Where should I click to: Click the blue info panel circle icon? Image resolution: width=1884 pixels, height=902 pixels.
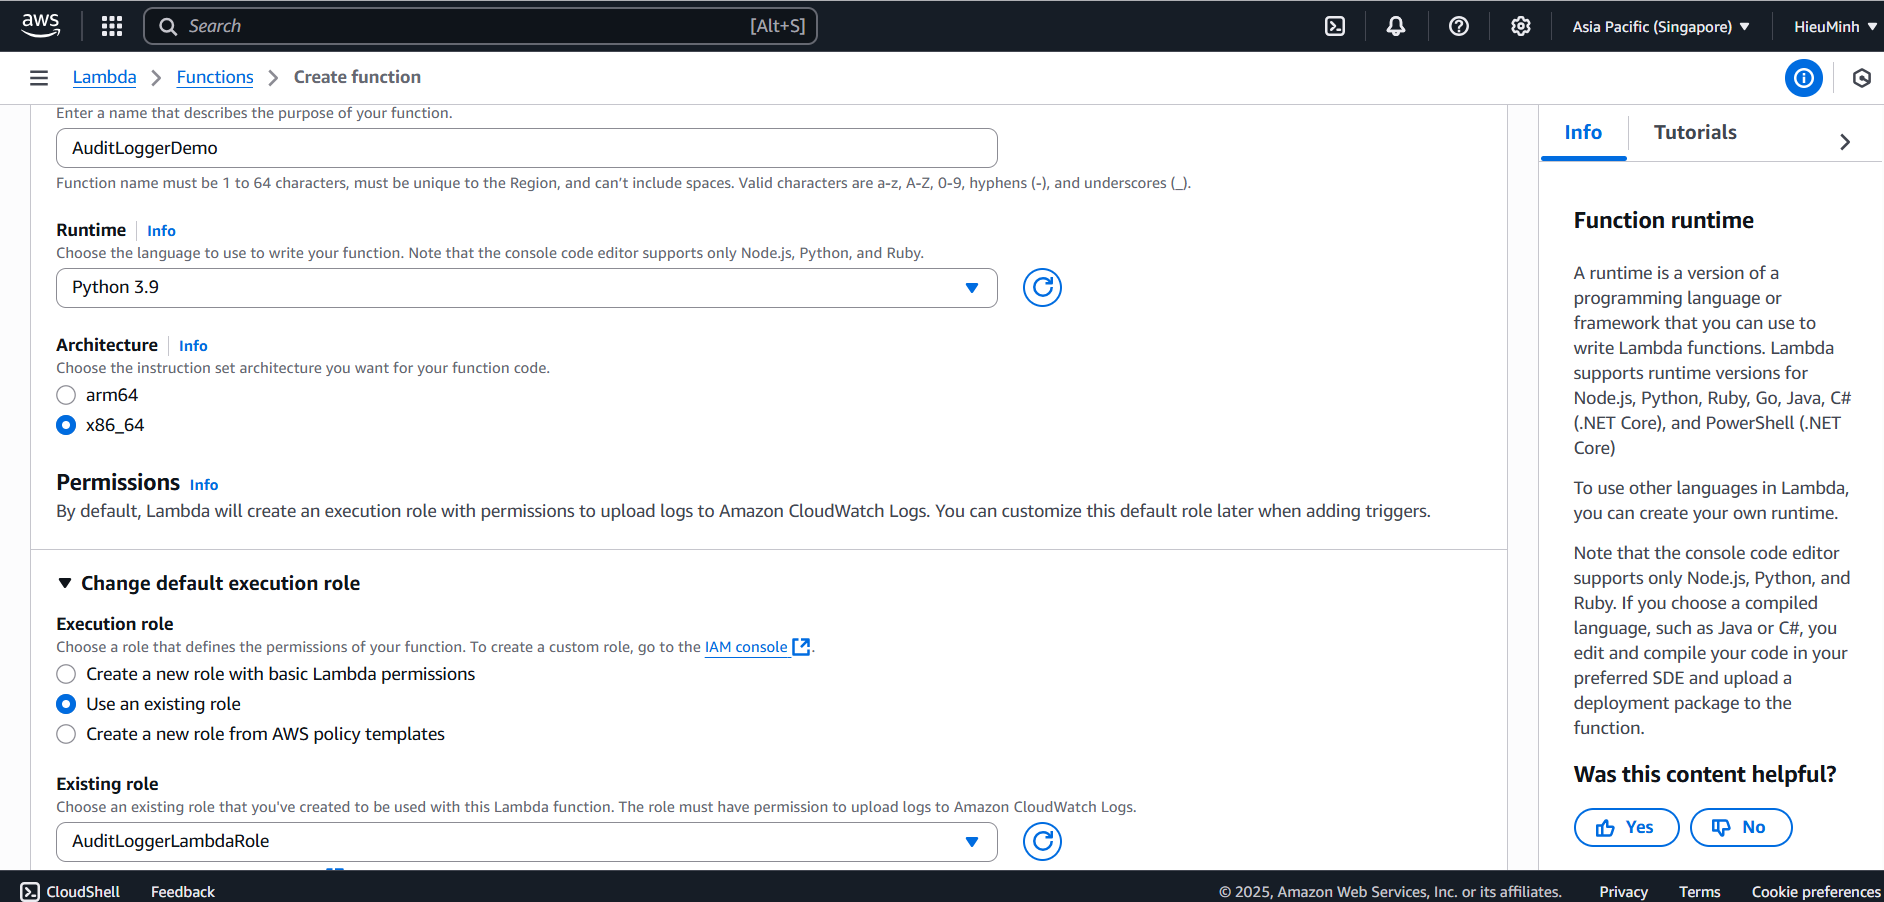[x=1804, y=78]
